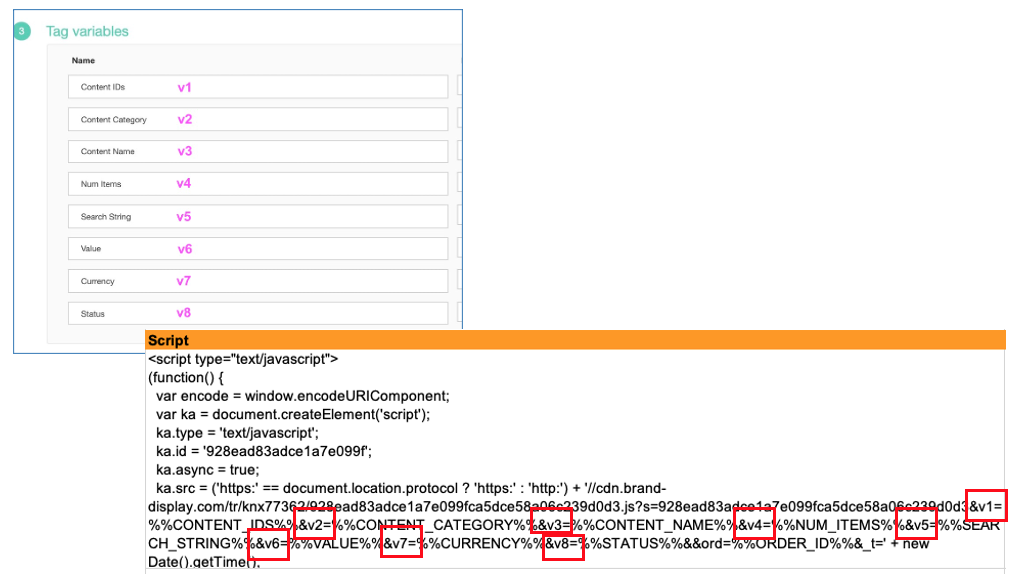Click the red-boxed &v3= parameter in script

(551, 524)
